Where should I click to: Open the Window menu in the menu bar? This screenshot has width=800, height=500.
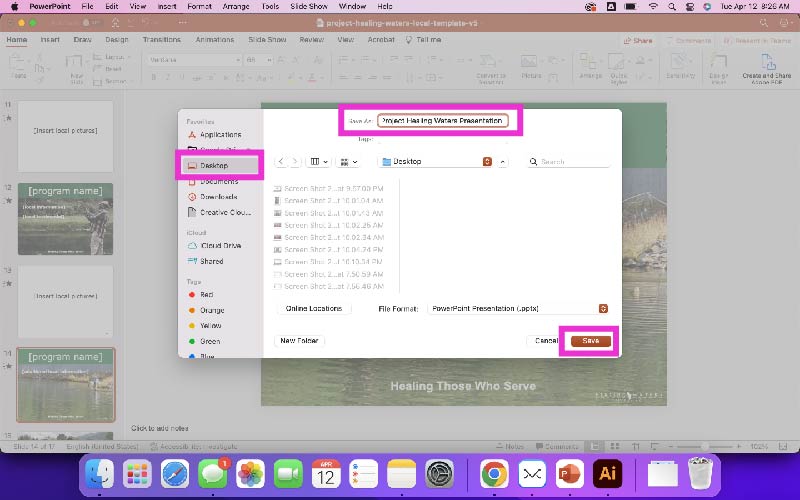pos(352,7)
